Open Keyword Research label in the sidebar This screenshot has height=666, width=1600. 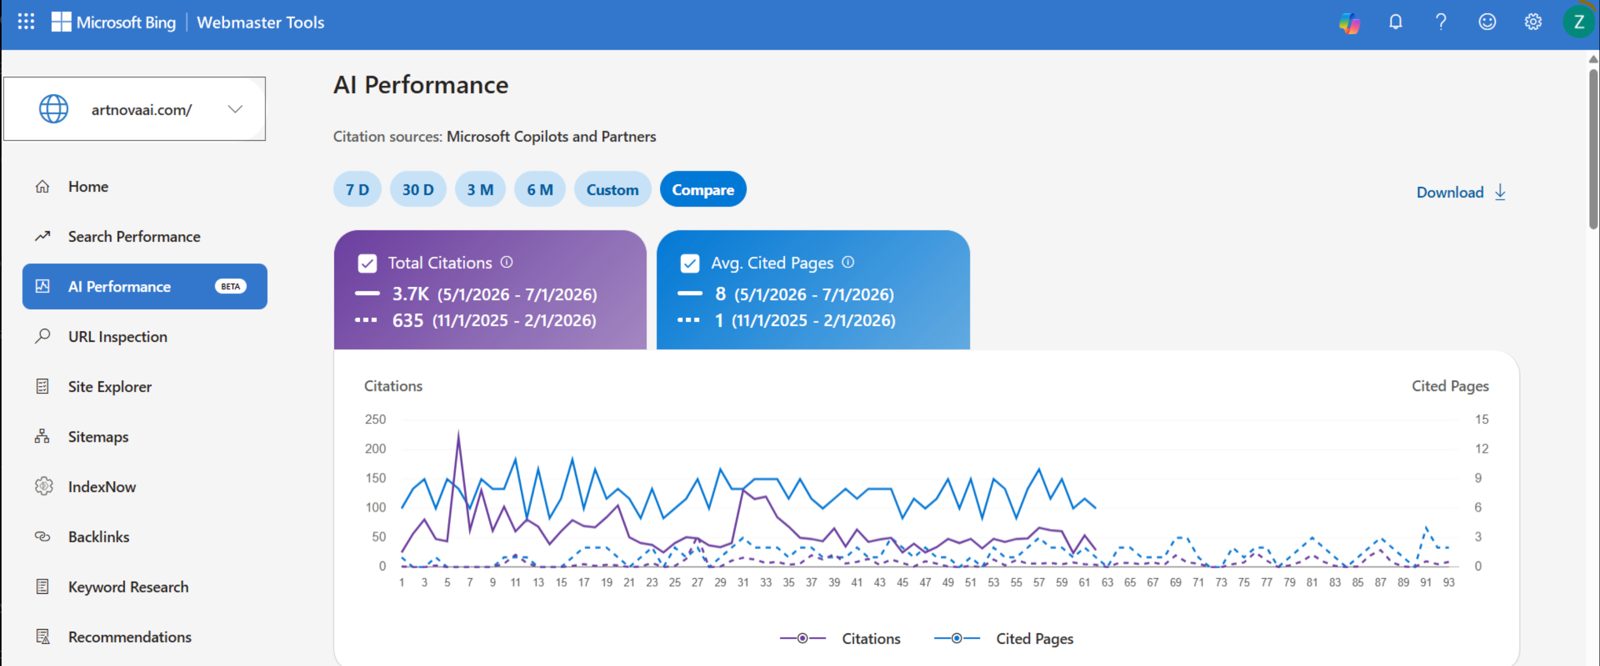tap(128, 587)
